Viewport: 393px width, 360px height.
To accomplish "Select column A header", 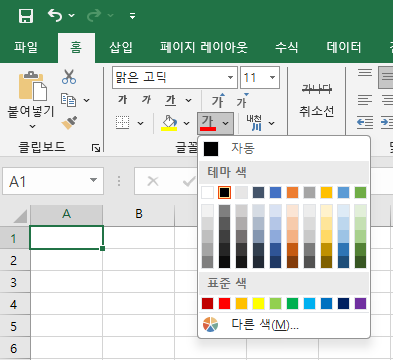I will pos(66,214).
